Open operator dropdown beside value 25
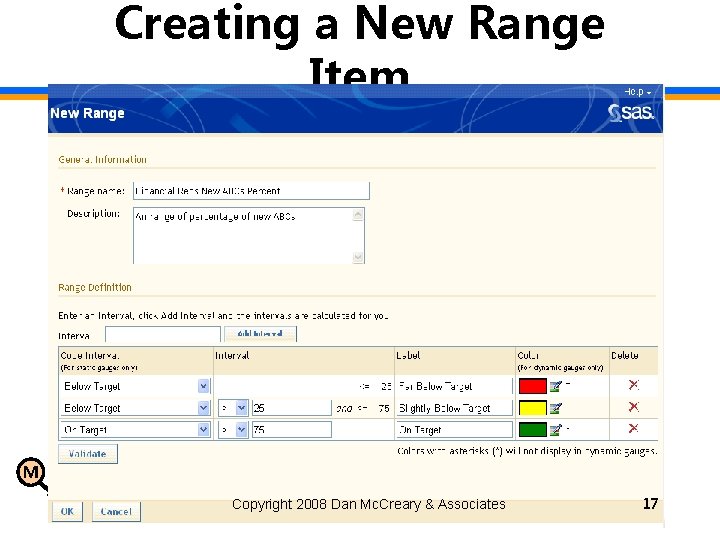720x540 pixels. (x=233, y=408)
